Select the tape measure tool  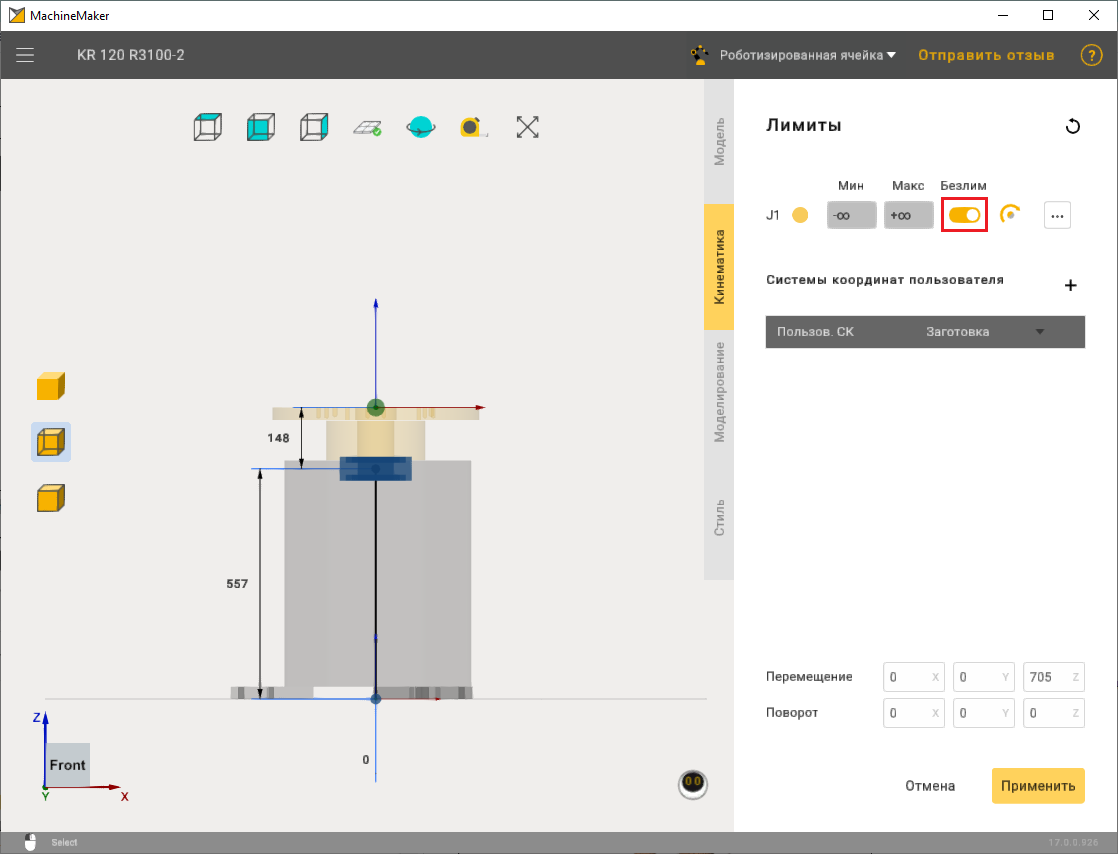[x=473, y=127]
